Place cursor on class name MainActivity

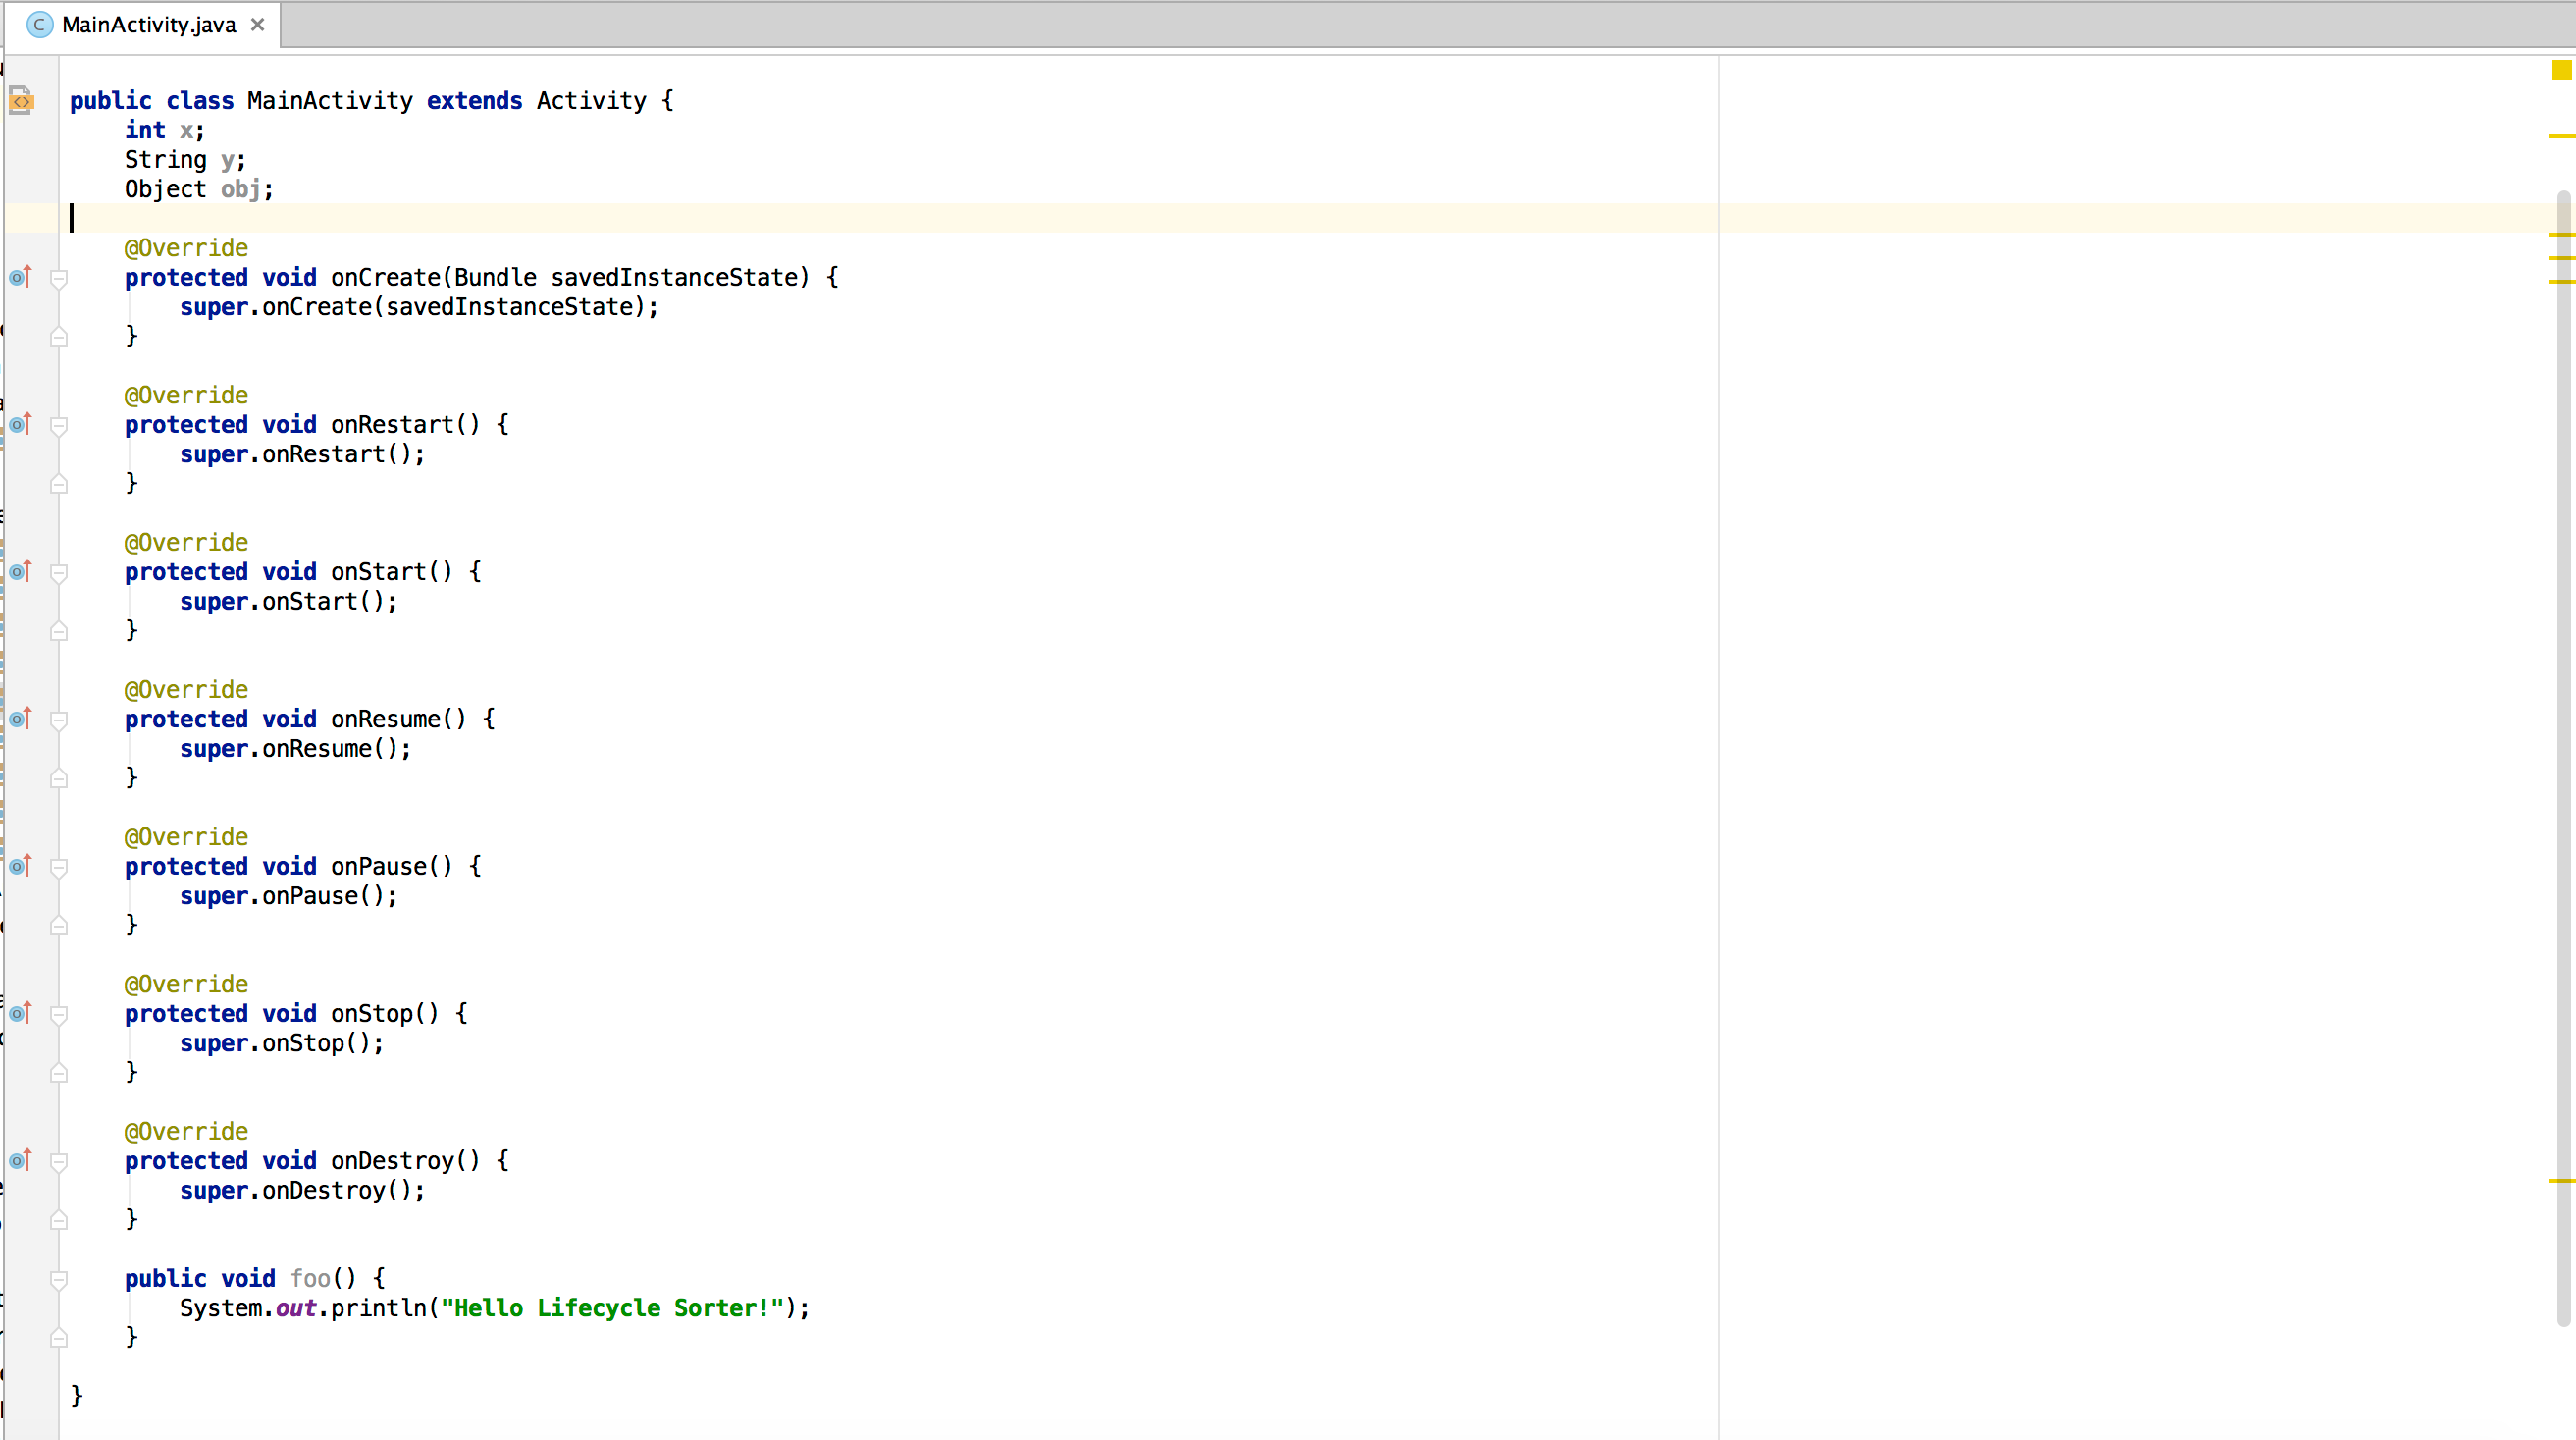tap(330, 101)
